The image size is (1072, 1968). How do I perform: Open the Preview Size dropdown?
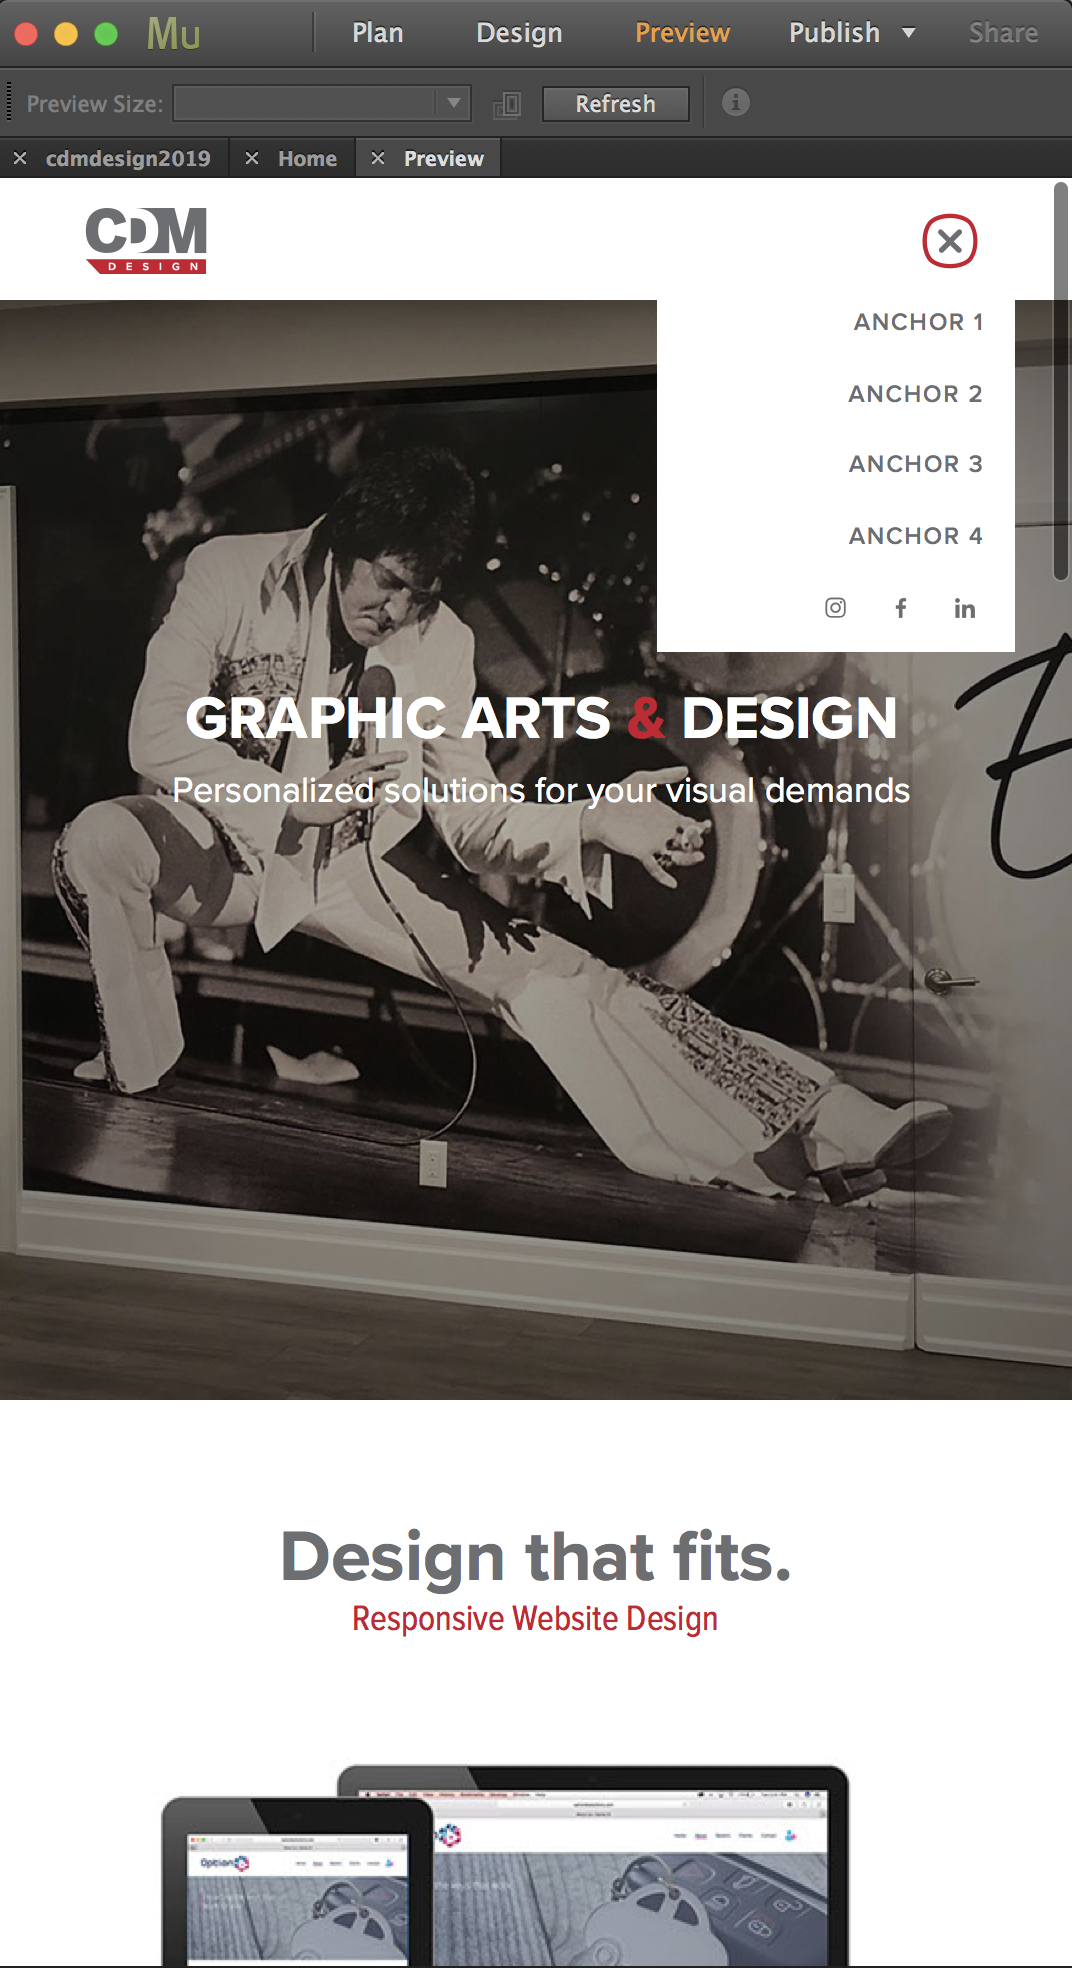322,103
